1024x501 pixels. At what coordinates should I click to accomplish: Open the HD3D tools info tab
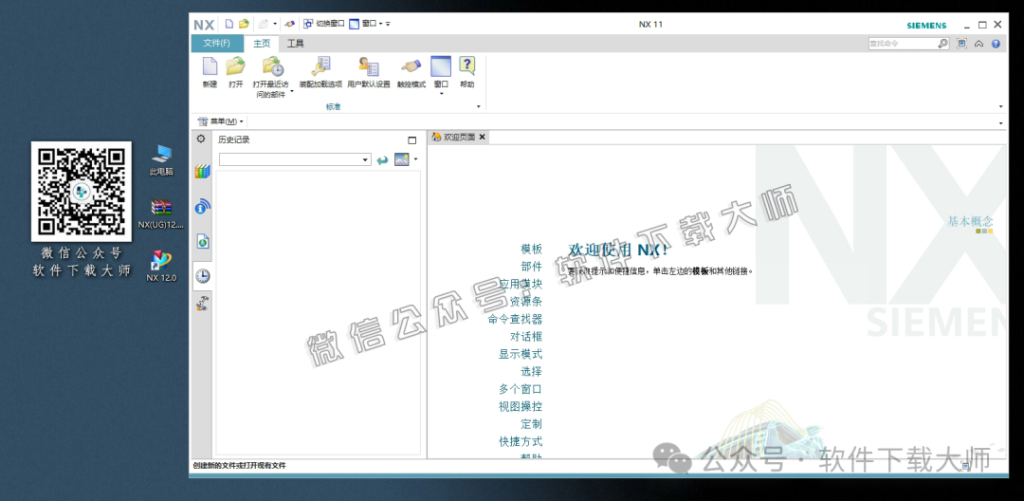coord(202,206)
